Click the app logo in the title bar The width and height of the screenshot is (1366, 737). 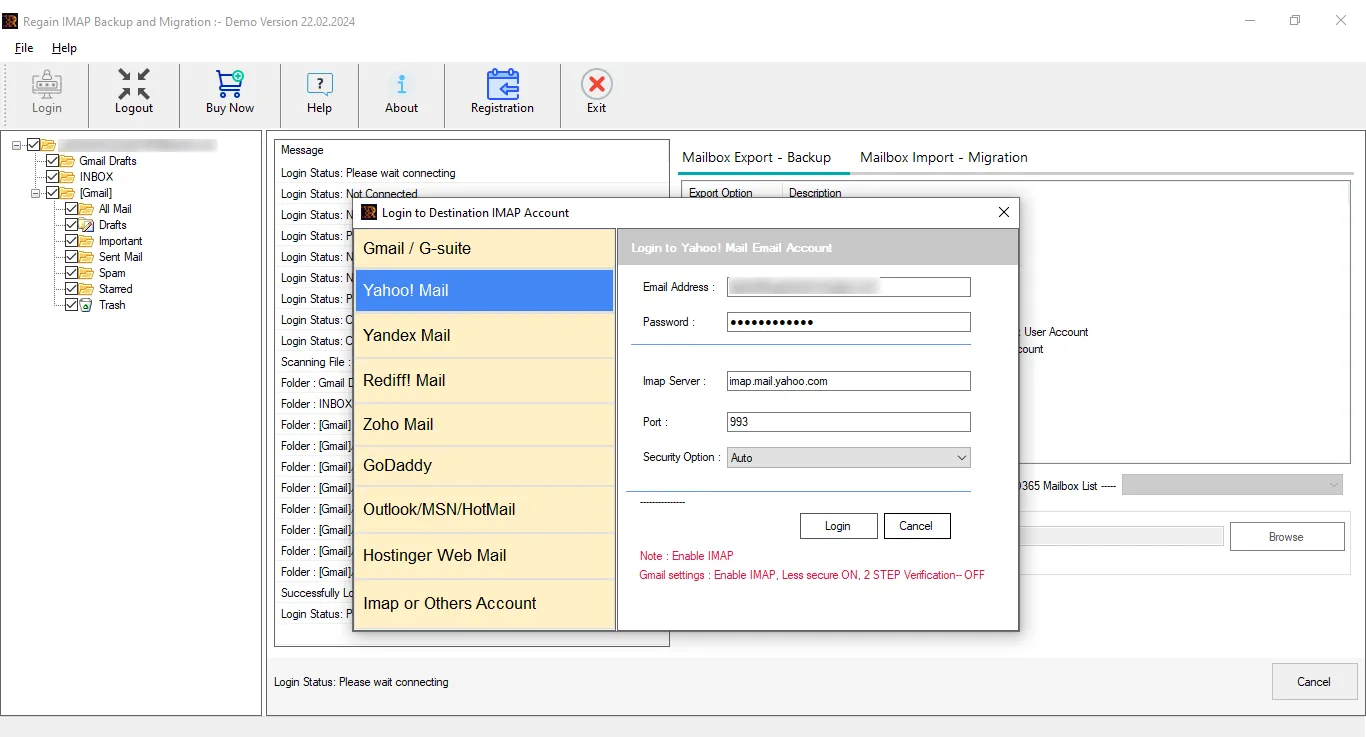[11, 21]
